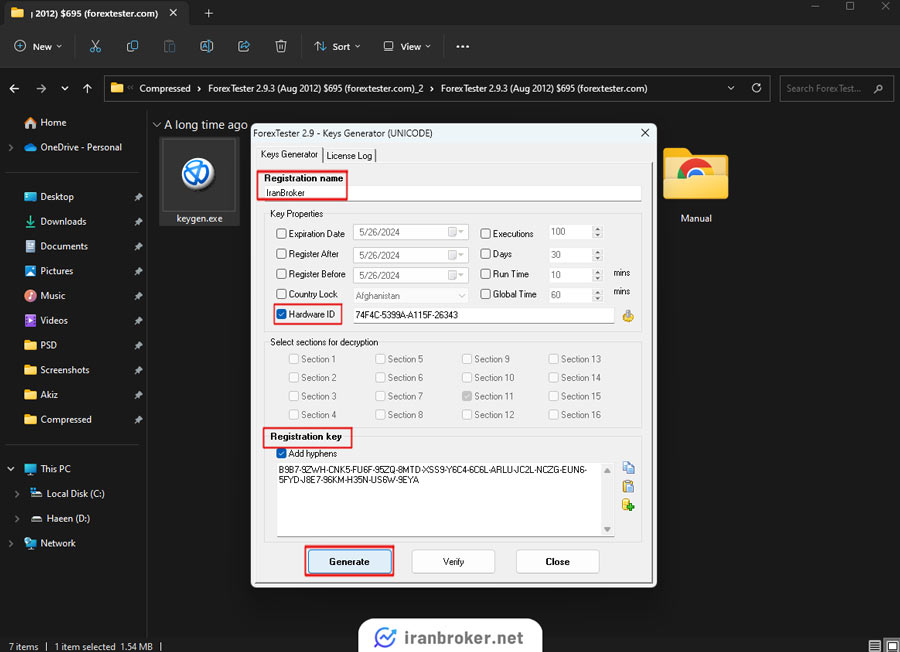Enable the Register Before checkbox
Image resolution: width=900 pixels, height=652 pixels.
281,274
